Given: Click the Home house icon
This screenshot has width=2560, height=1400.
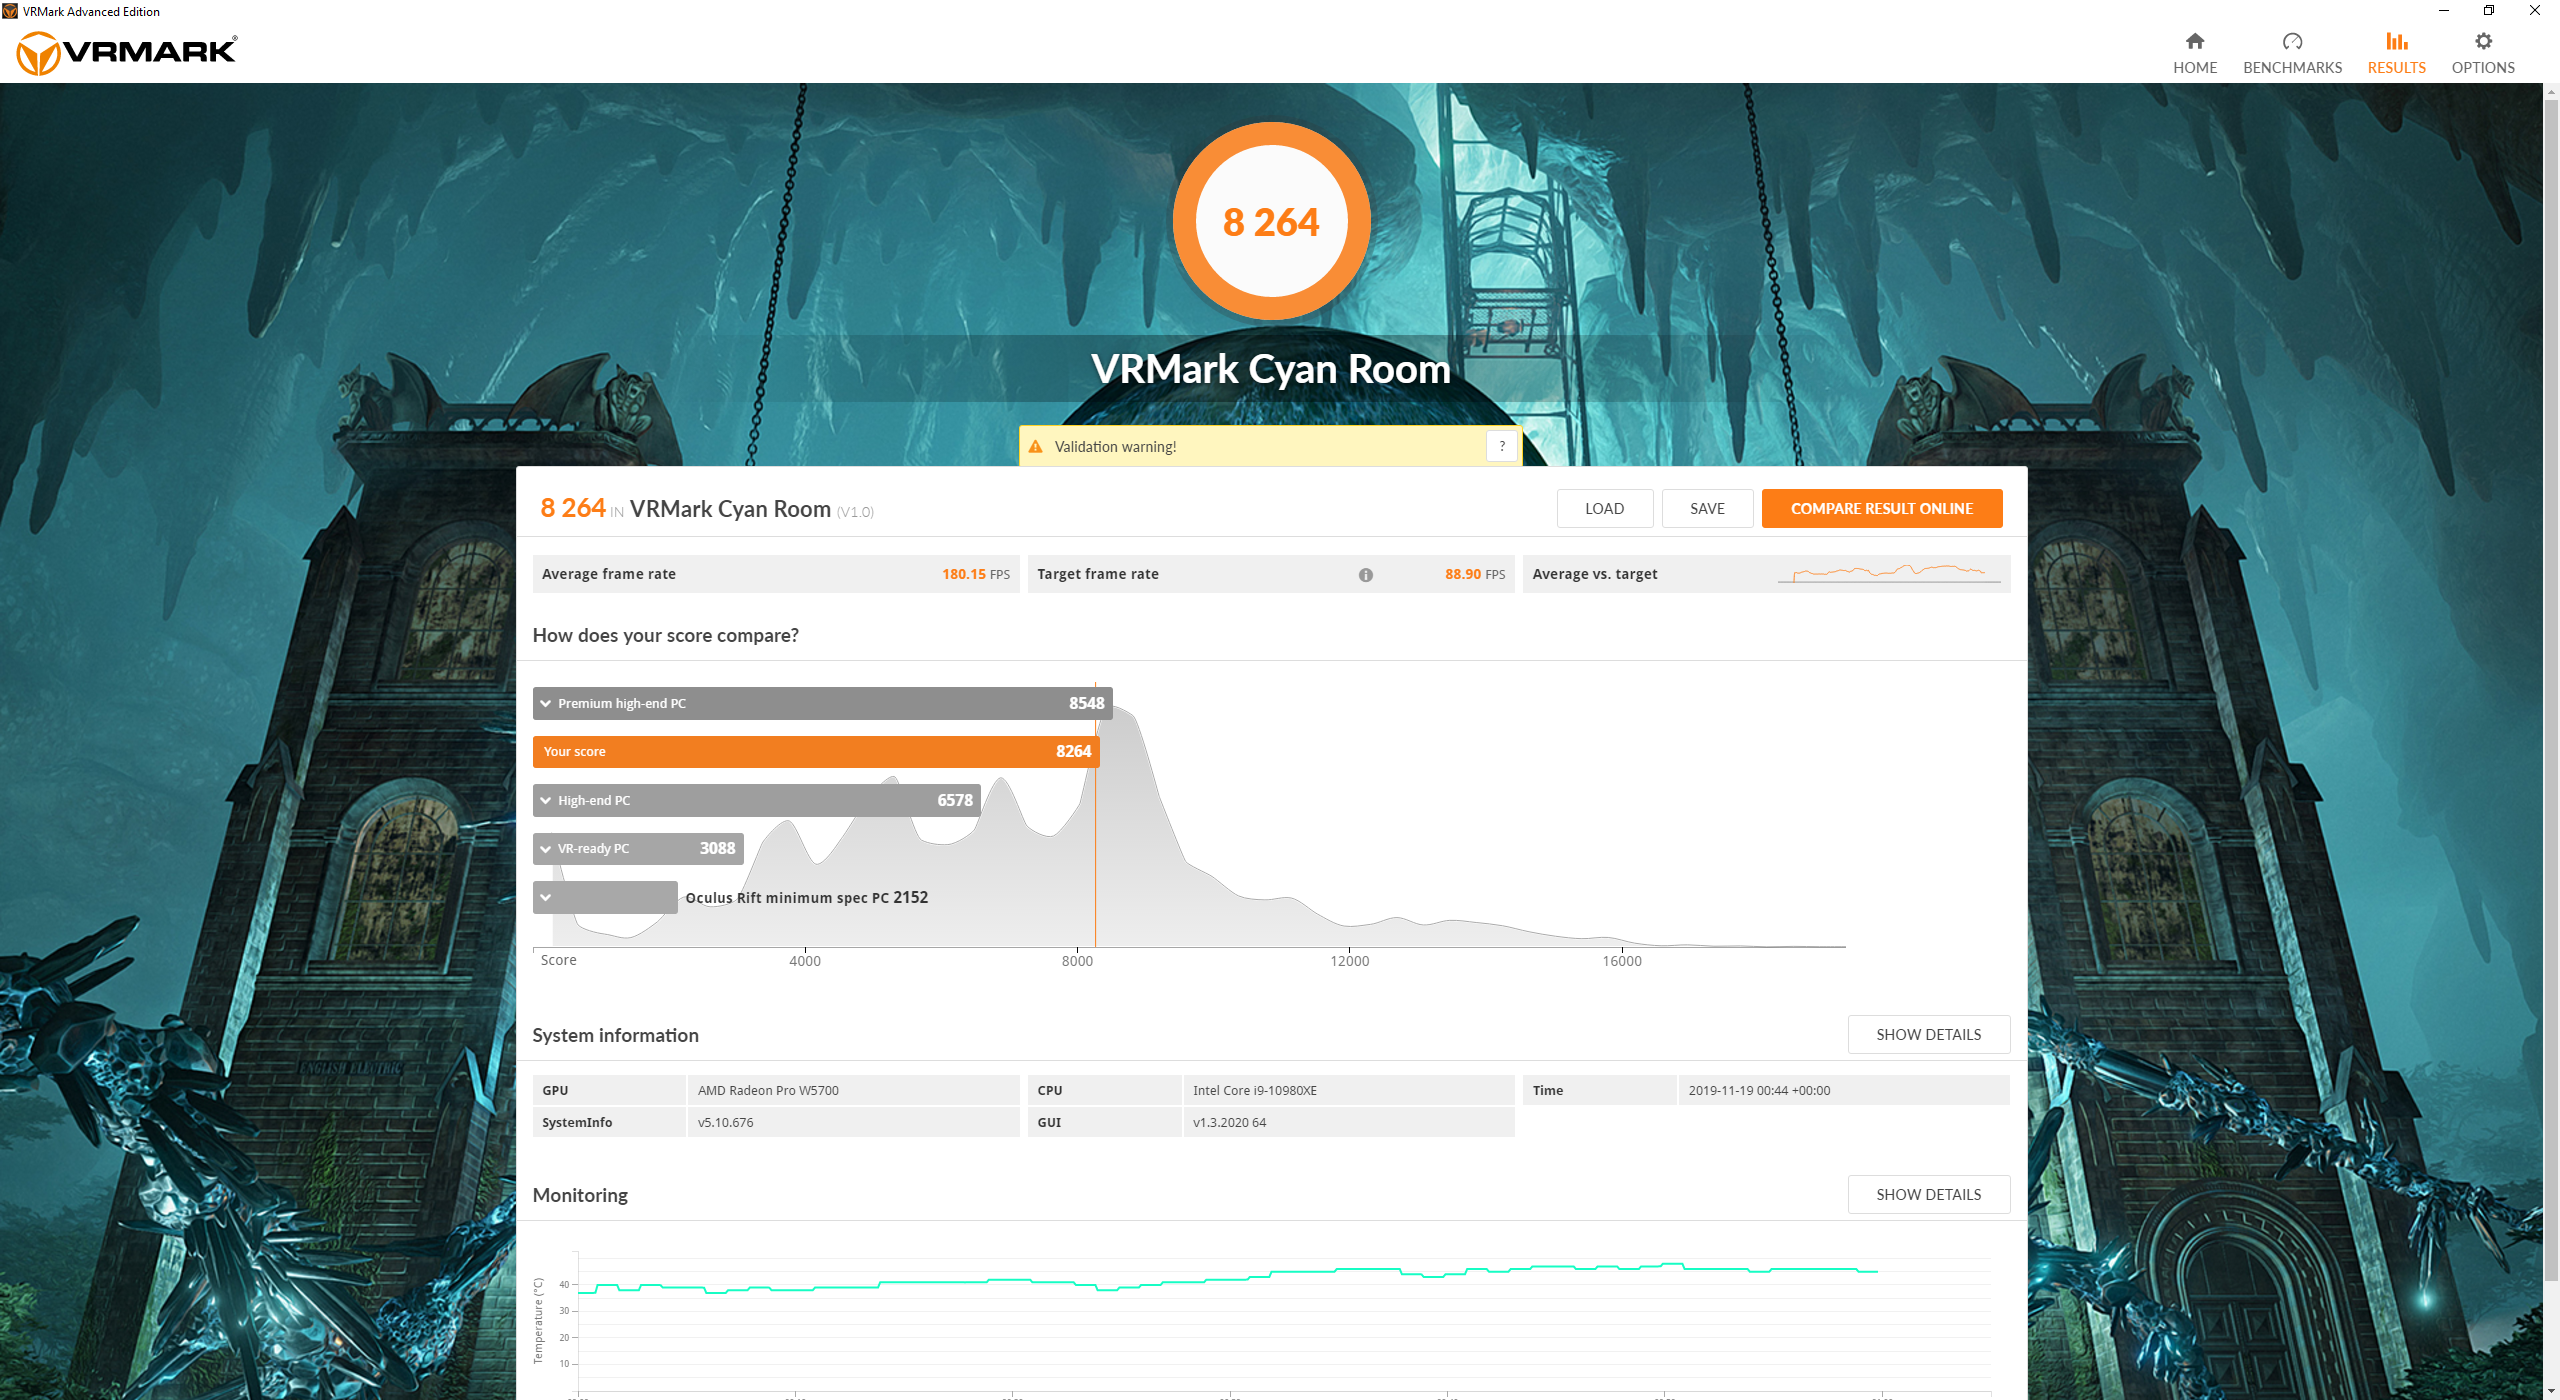Looking at the screenshot, I should tap(2194, 41).
